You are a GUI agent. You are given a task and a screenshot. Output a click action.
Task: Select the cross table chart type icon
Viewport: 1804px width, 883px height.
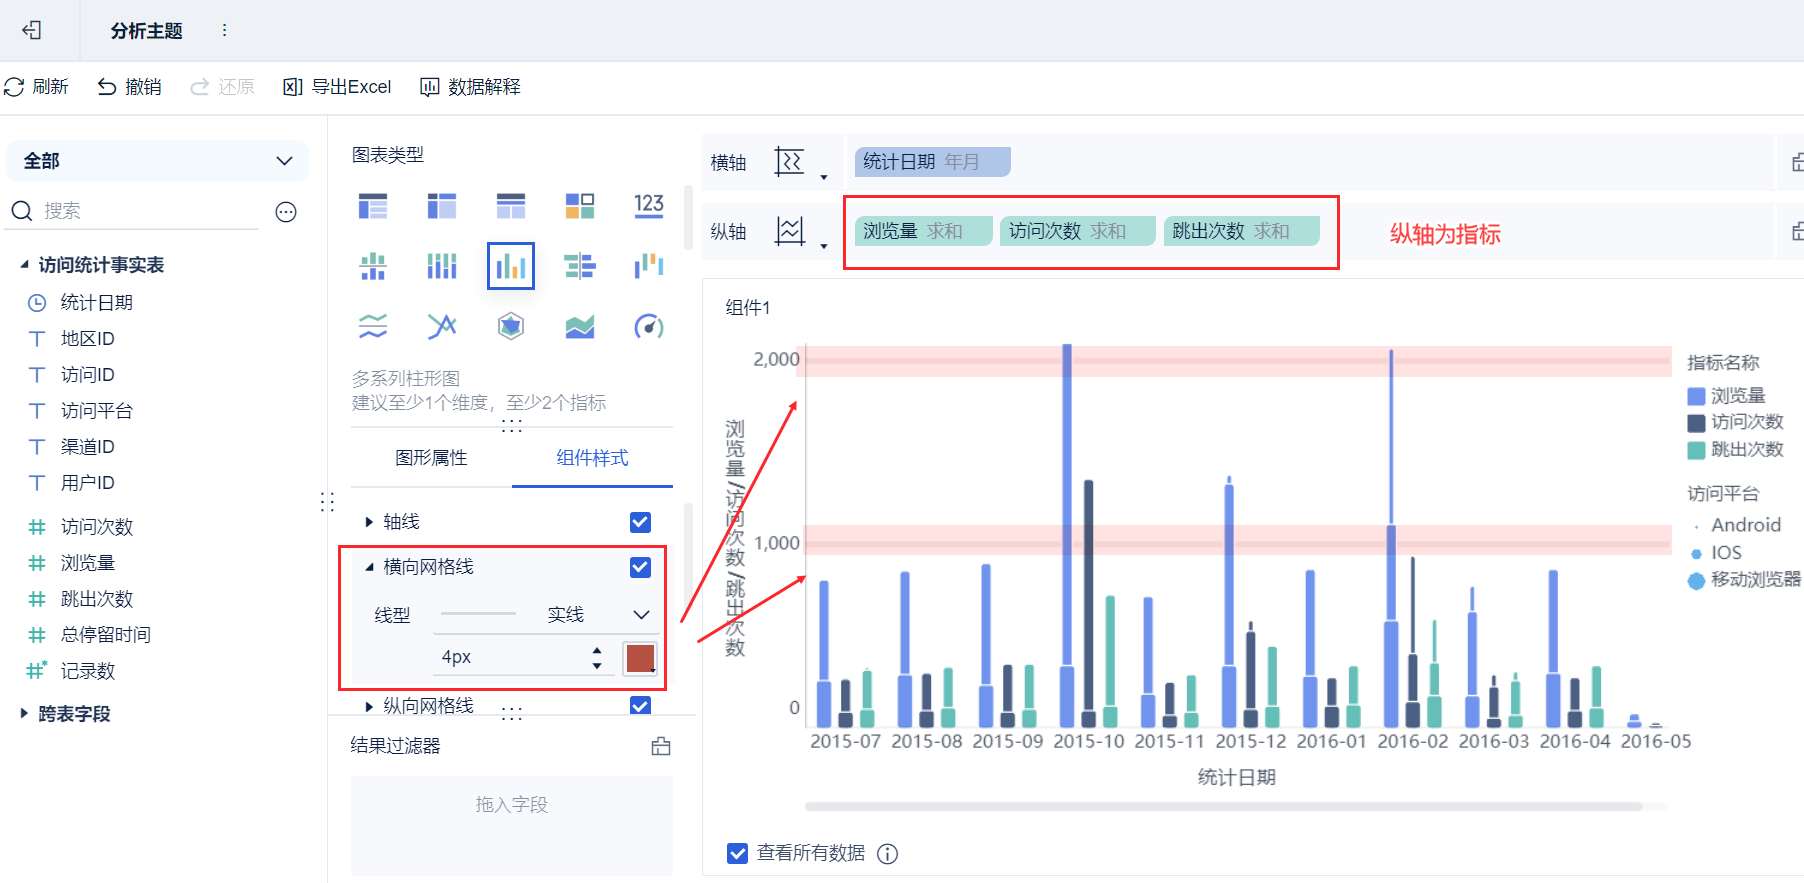(441, 206)
